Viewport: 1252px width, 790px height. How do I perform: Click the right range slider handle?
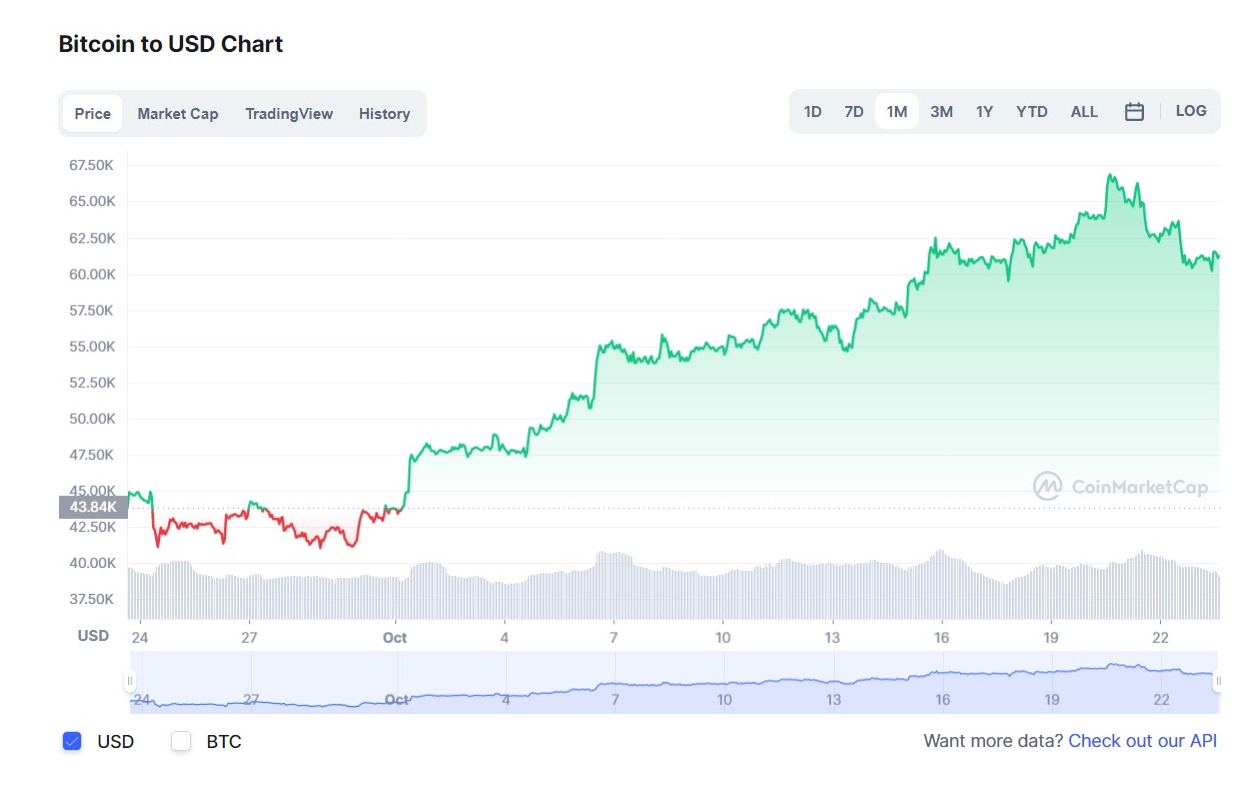[1218, 682]
